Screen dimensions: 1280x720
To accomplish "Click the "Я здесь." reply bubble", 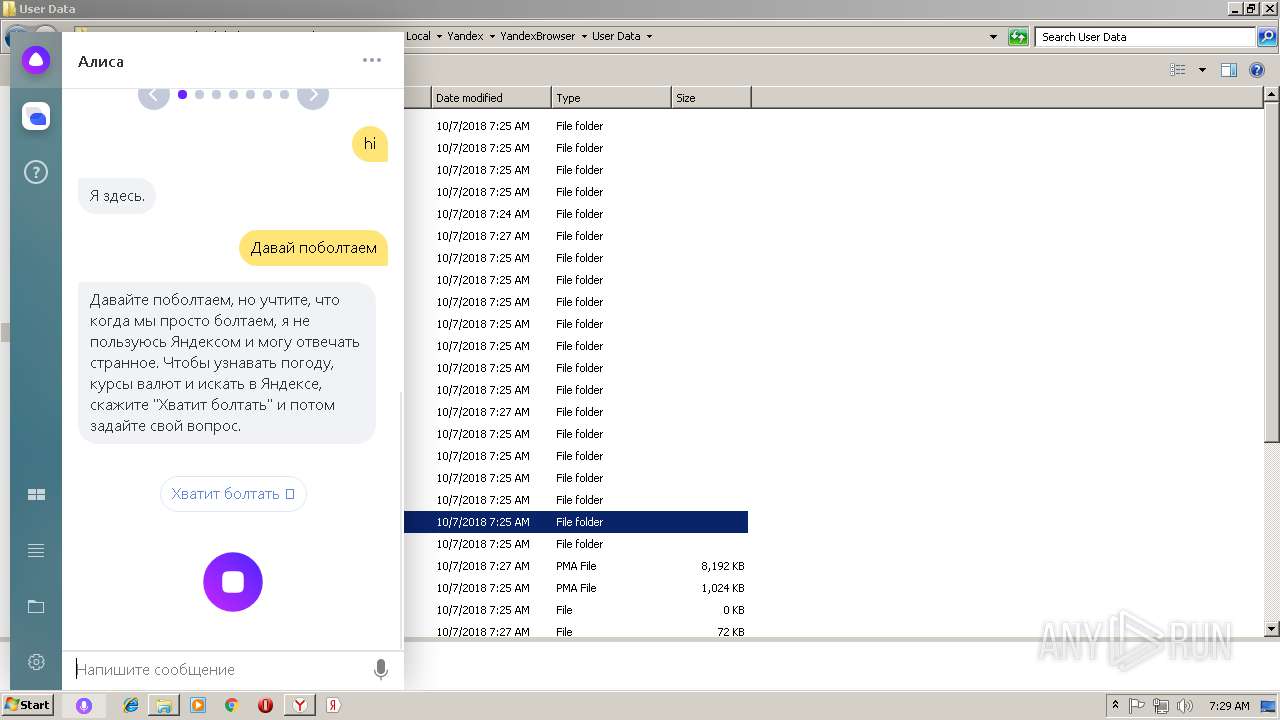I will click(x=117, y=196).
